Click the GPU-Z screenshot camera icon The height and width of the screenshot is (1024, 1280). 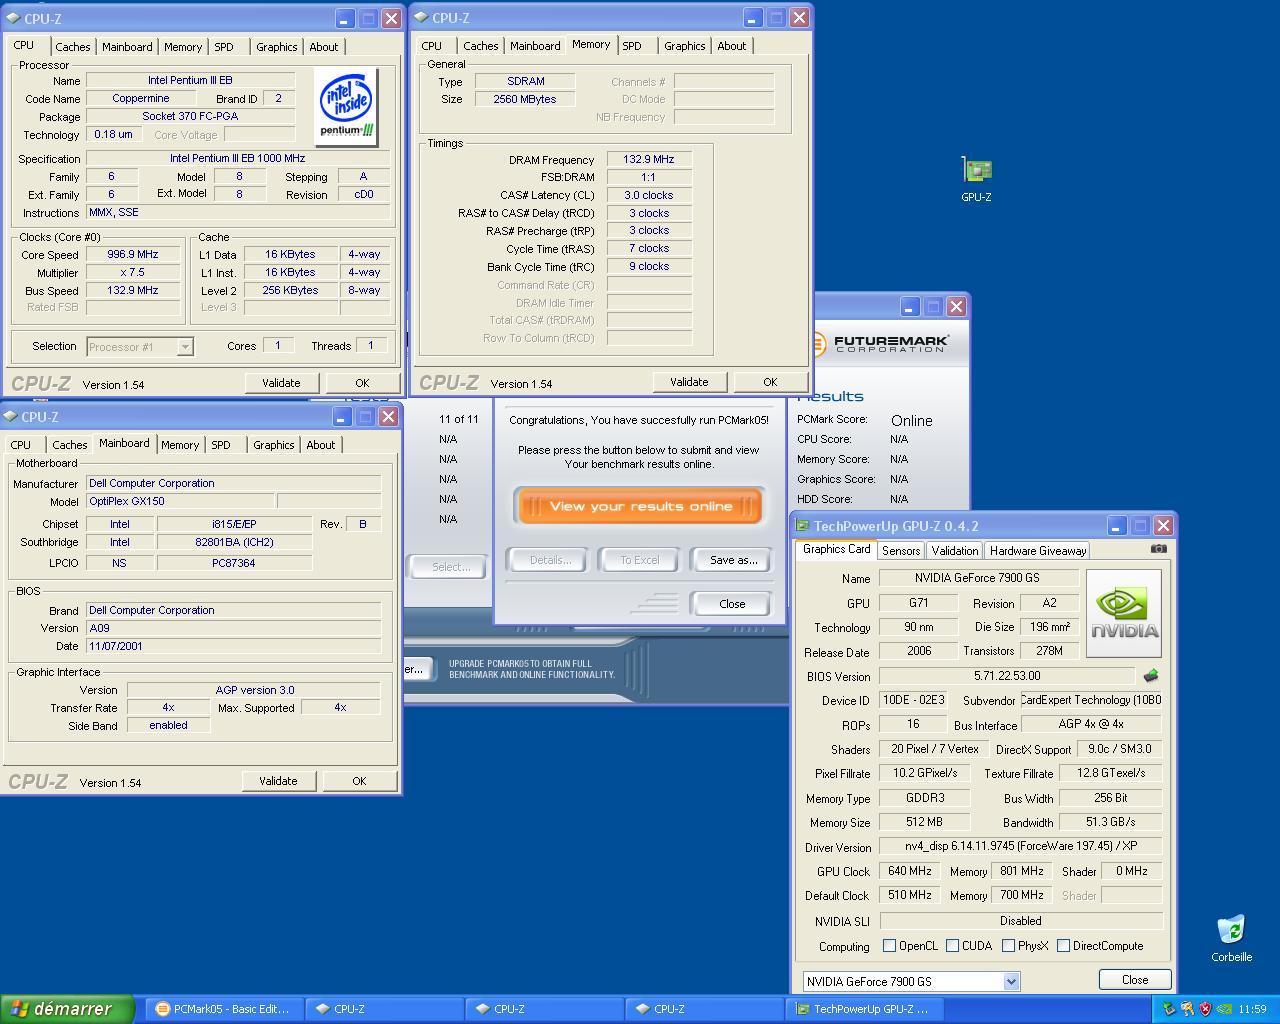1158,548
